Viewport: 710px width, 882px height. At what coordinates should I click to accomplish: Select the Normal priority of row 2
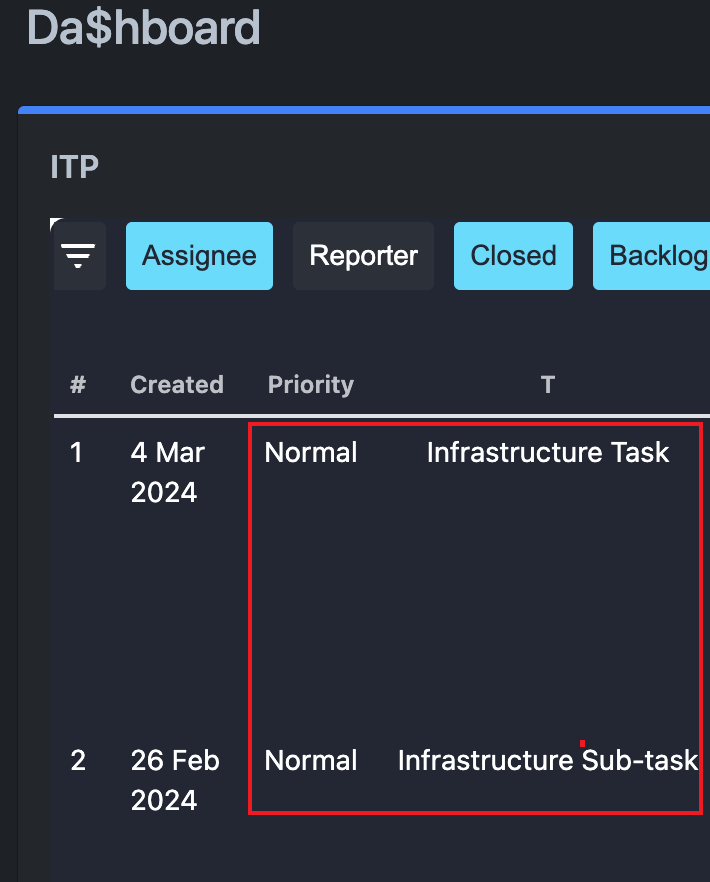pyautogui.click(x=310, y=761)
